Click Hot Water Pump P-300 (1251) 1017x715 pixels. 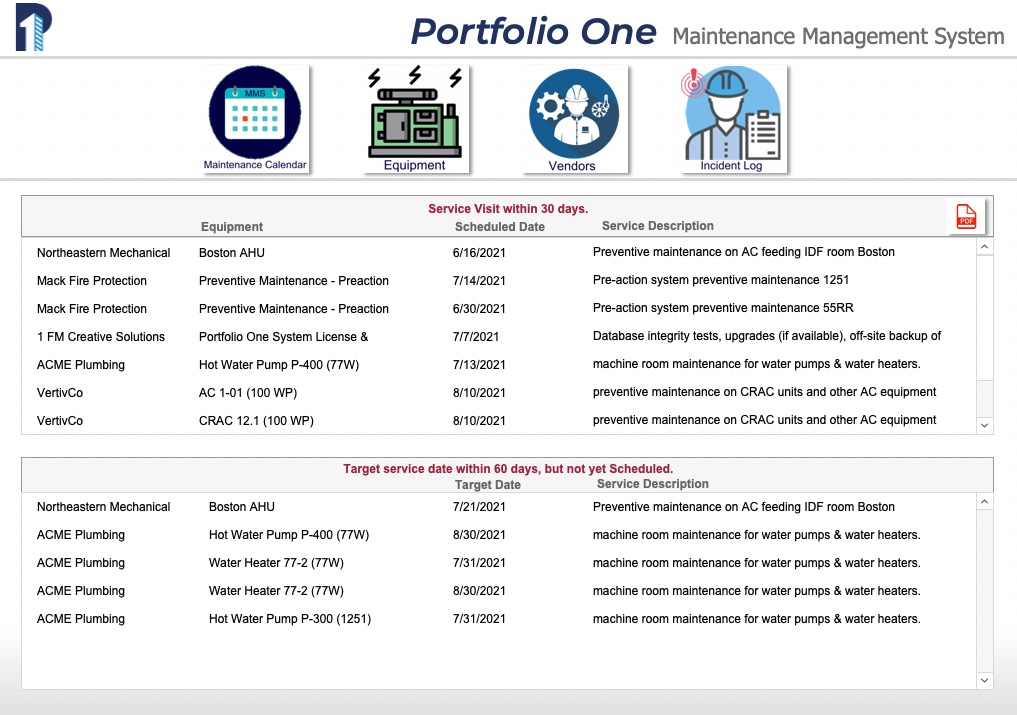tap(290, 618)
